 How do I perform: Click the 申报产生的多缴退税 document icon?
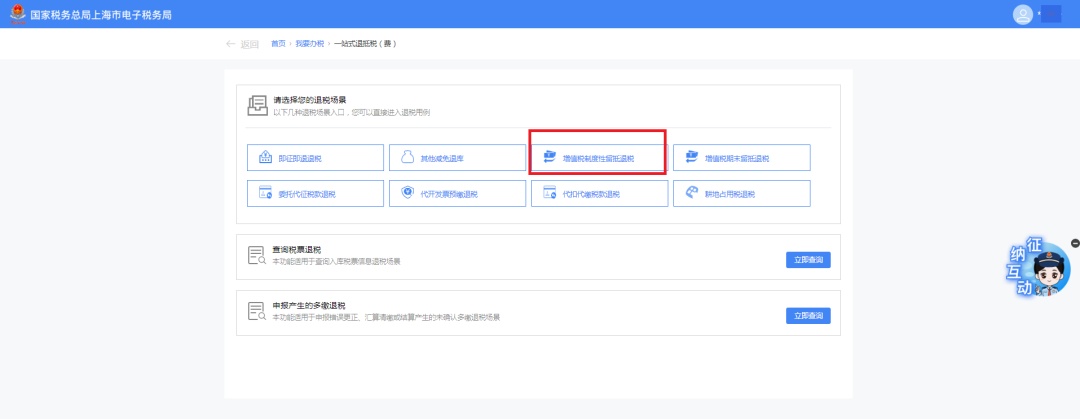click(257, 313)
